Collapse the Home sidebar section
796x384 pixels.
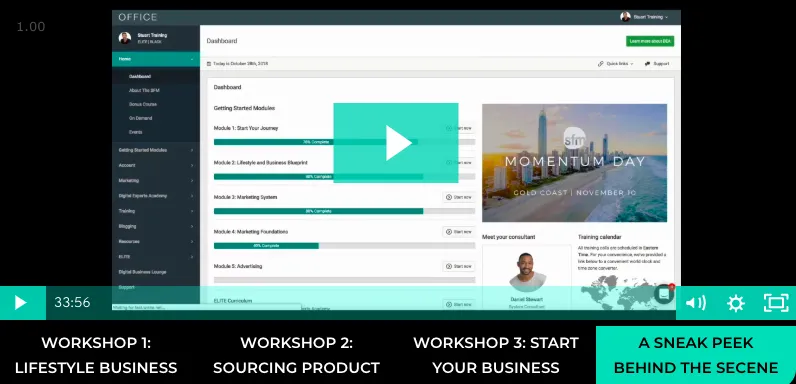pyautogui.click(x=156, y=59)
